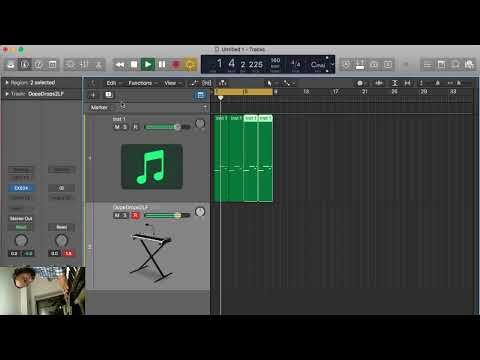Viewport: 480px width, 360px height.
Task: Click the Inst 1 pan knob
Action: point(200,124)
